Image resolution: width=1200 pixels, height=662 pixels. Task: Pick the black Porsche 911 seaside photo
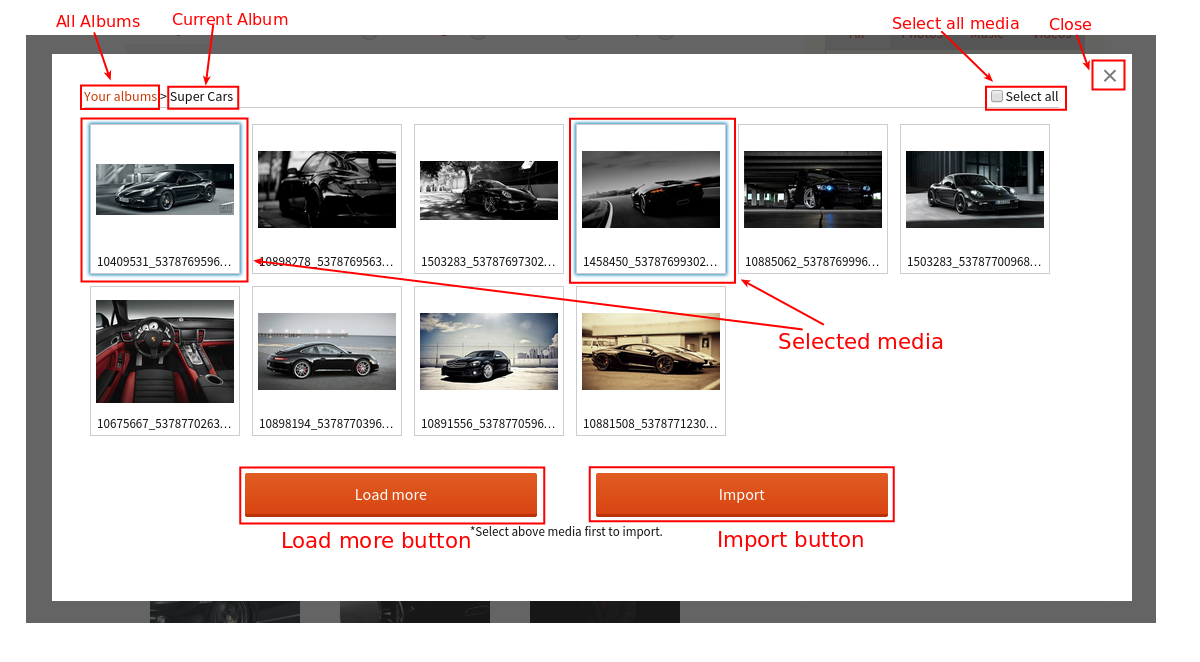[x=327, y=351]
